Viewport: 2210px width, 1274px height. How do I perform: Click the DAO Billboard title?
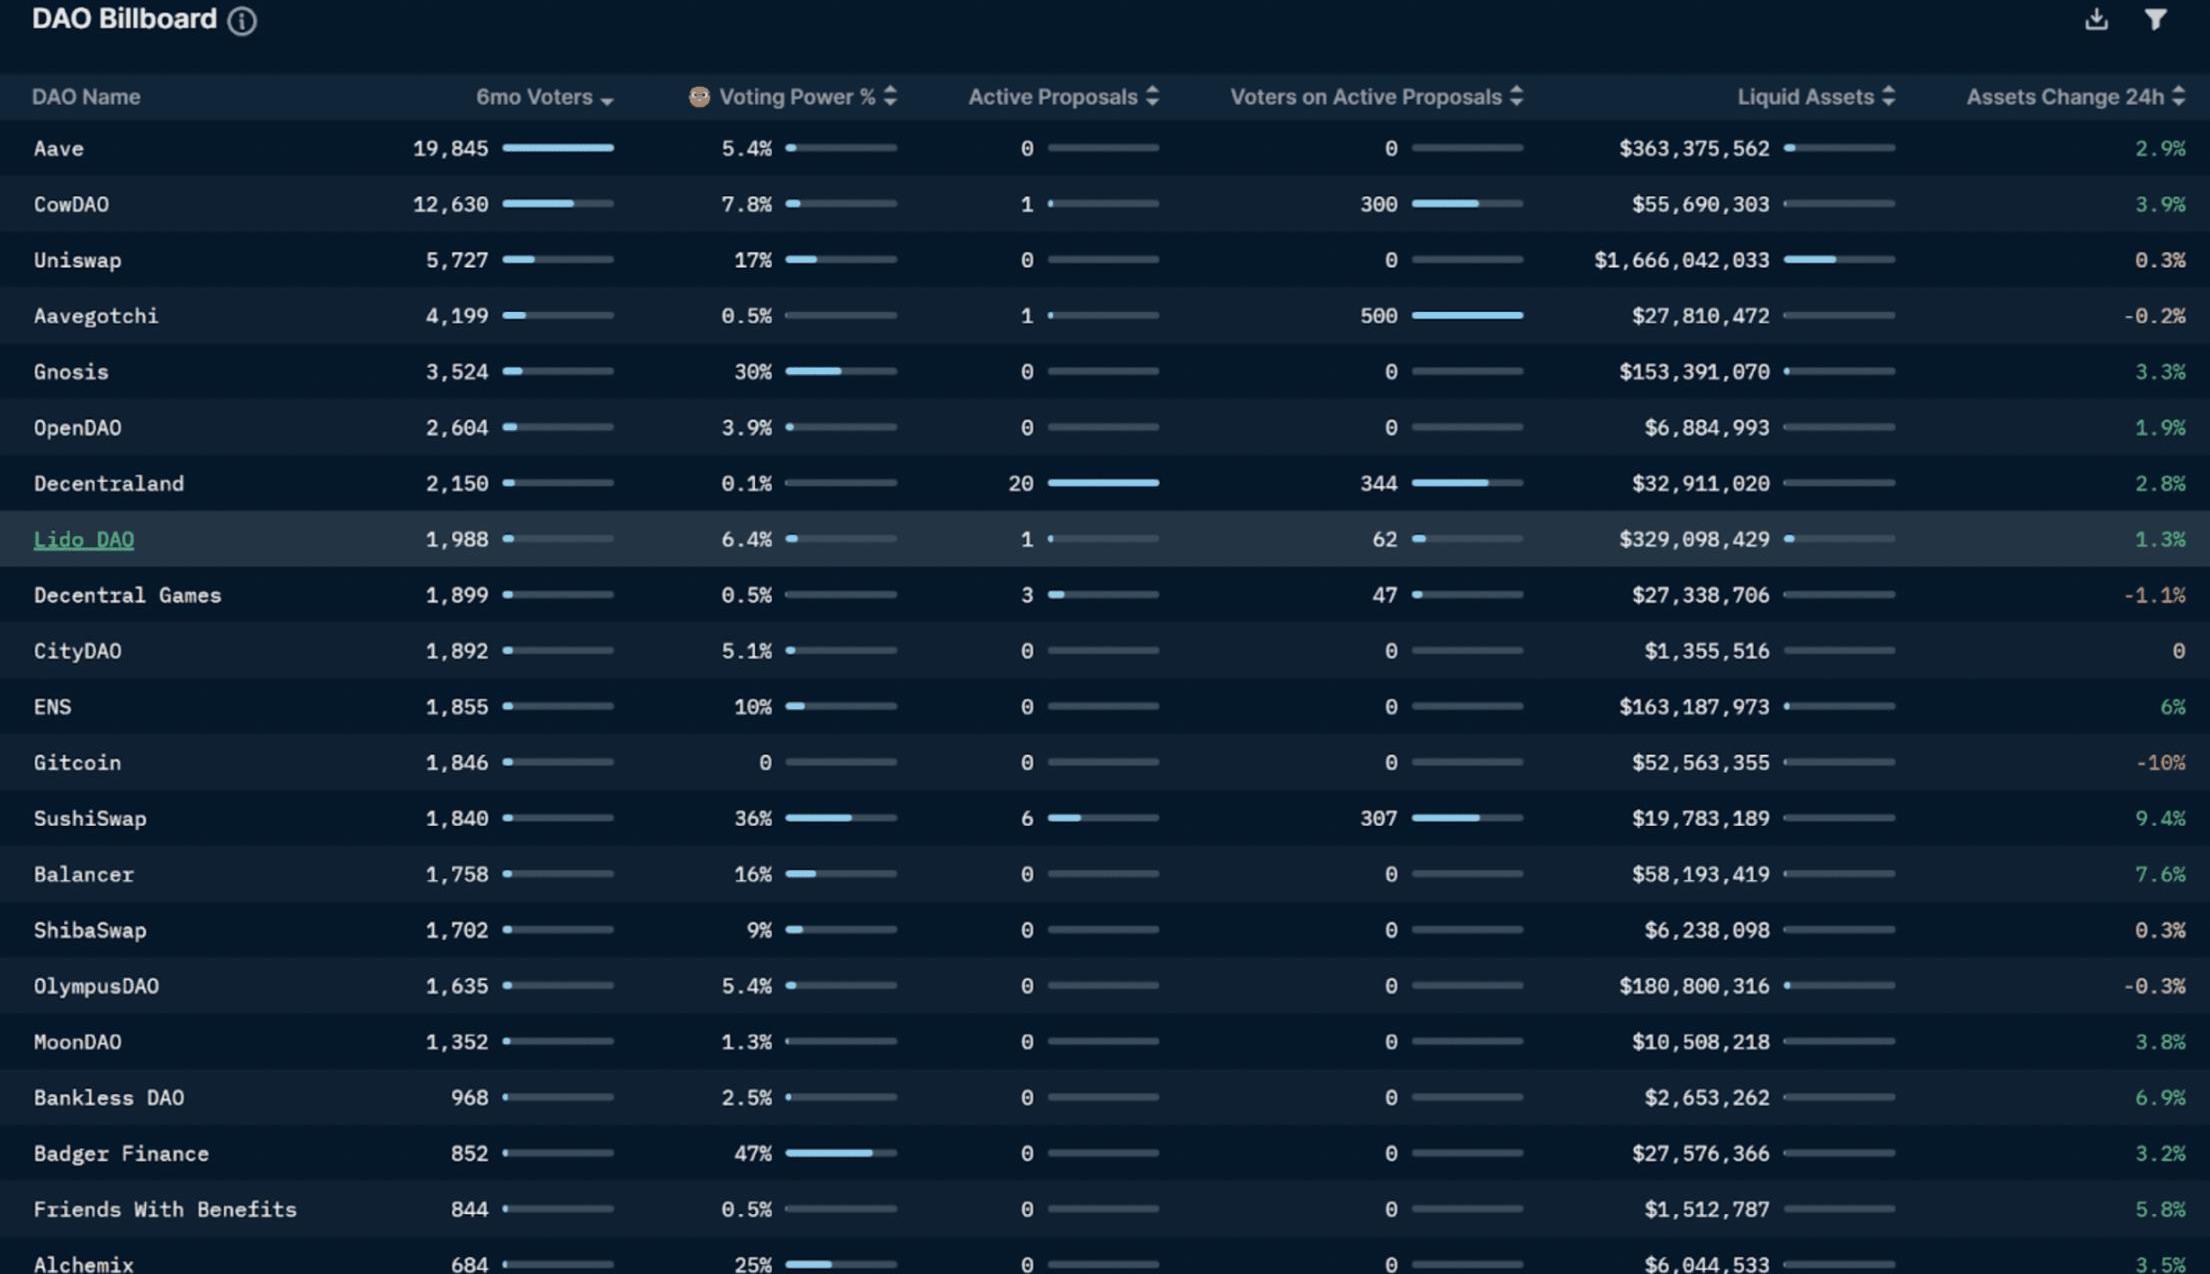tap(124, 19)
